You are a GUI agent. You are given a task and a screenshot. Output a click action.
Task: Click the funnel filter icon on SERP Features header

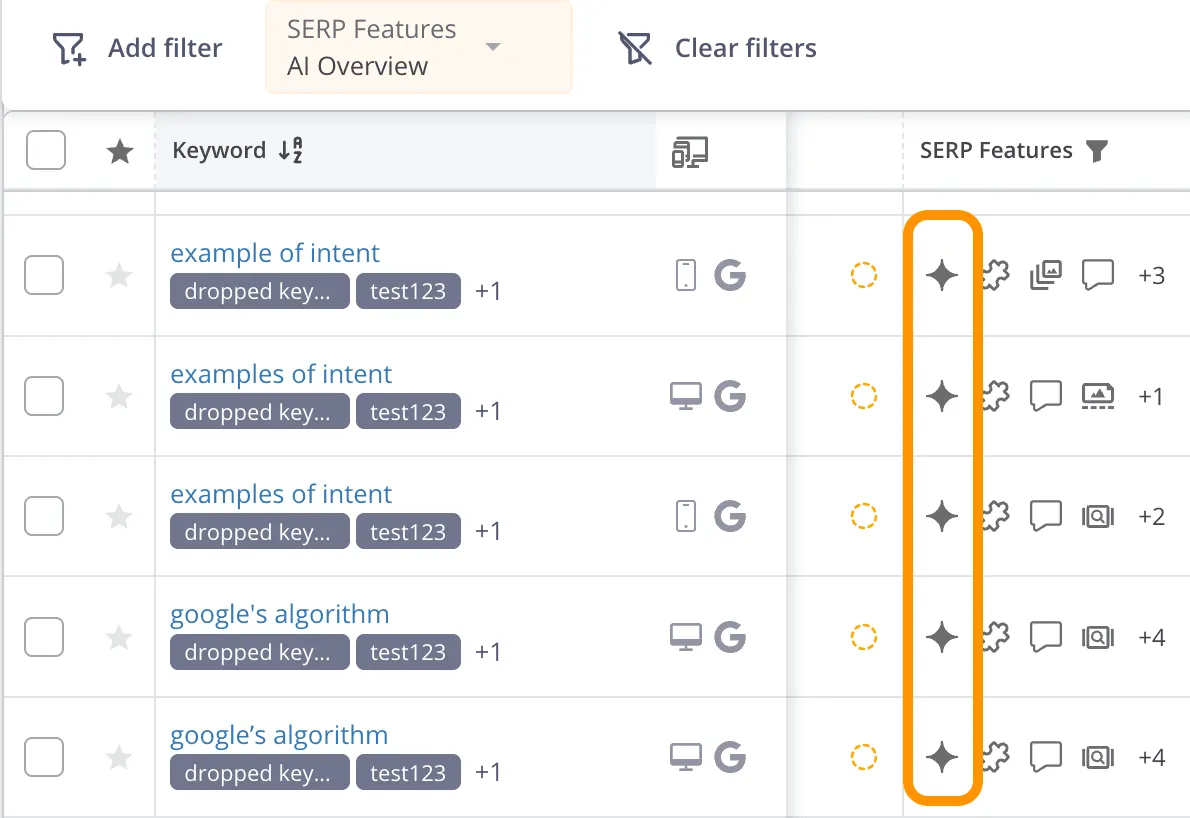coord(1097,151)
